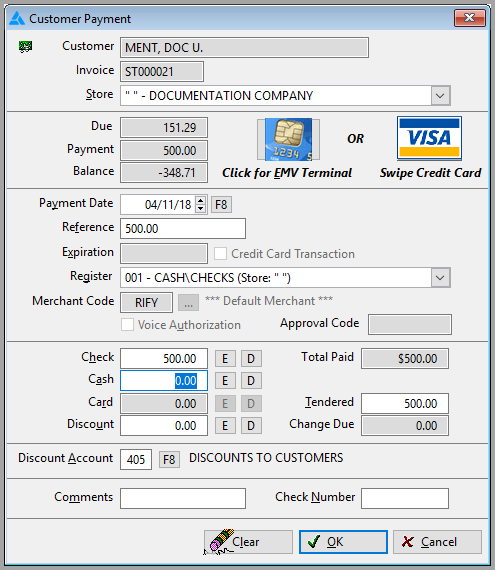Viewport: 495px width, 570px height.
Task: Click the VISA Swipe Credit Card icon
Action: (429, 138)
